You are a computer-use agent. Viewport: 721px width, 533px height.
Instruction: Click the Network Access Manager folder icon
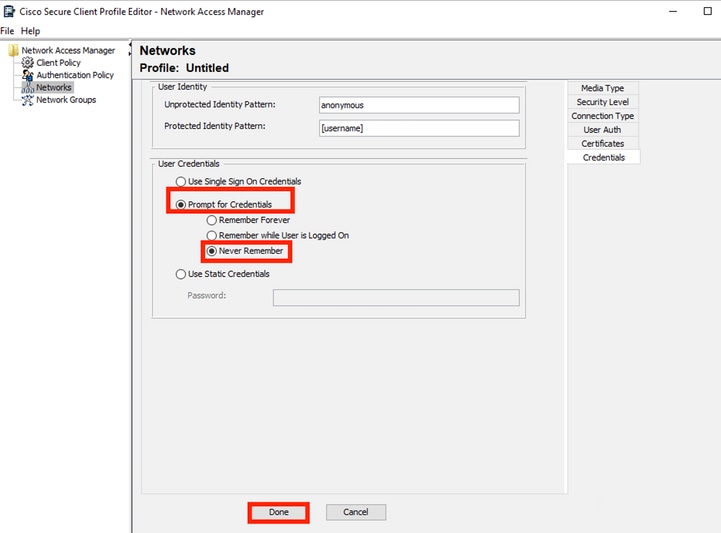pos(13,50)
